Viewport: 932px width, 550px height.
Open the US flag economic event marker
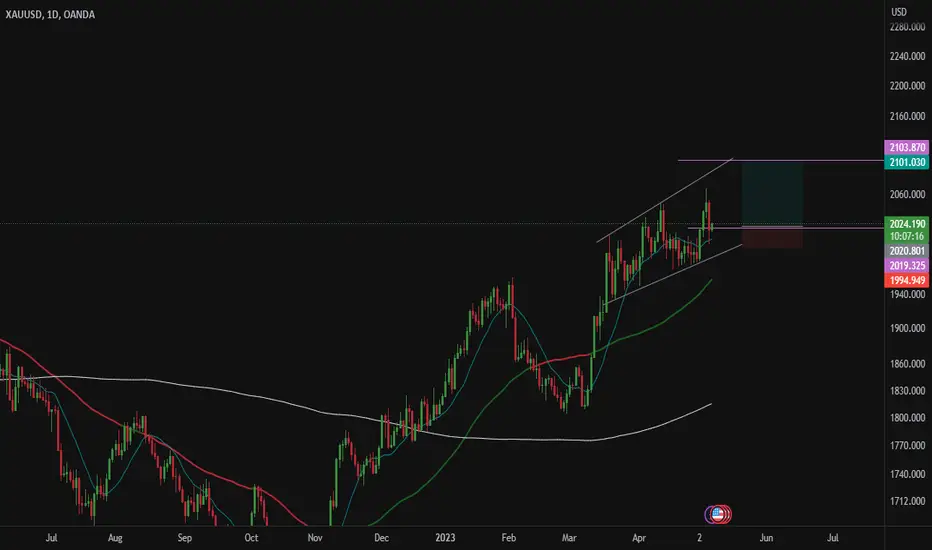click(717, 514)
